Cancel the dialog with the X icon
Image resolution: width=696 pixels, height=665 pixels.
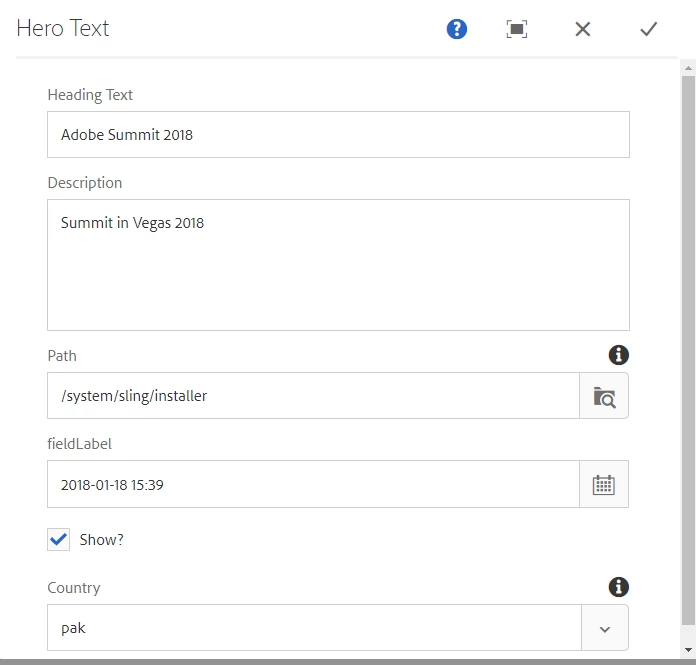tap(582, 29)
